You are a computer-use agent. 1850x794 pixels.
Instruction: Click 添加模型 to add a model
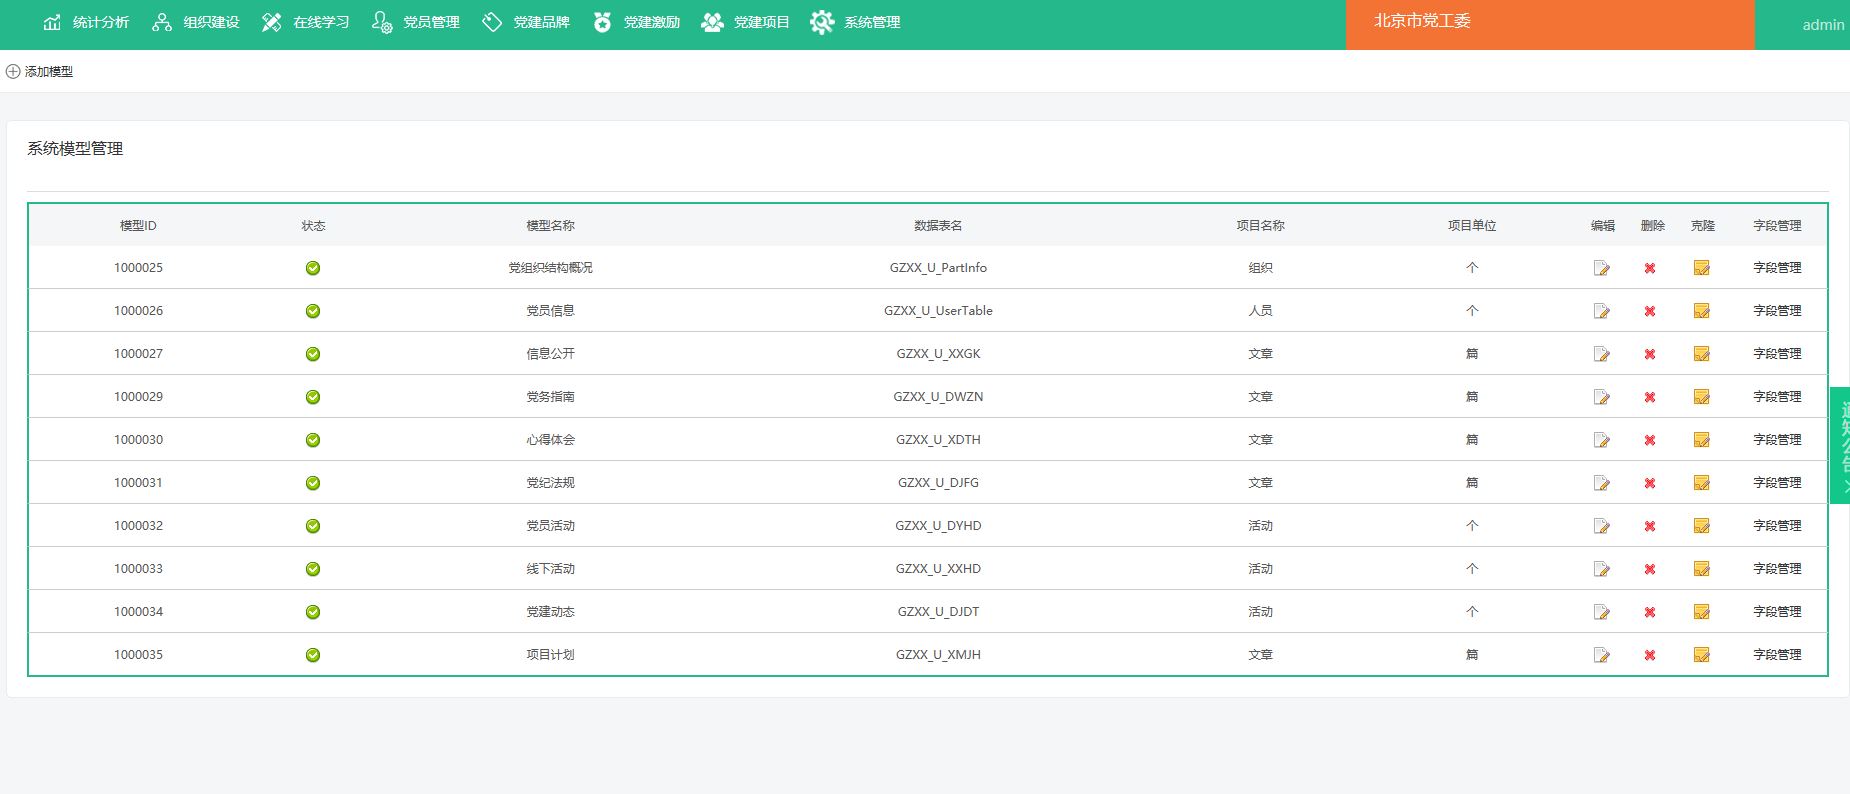click(x=40, y=72)
